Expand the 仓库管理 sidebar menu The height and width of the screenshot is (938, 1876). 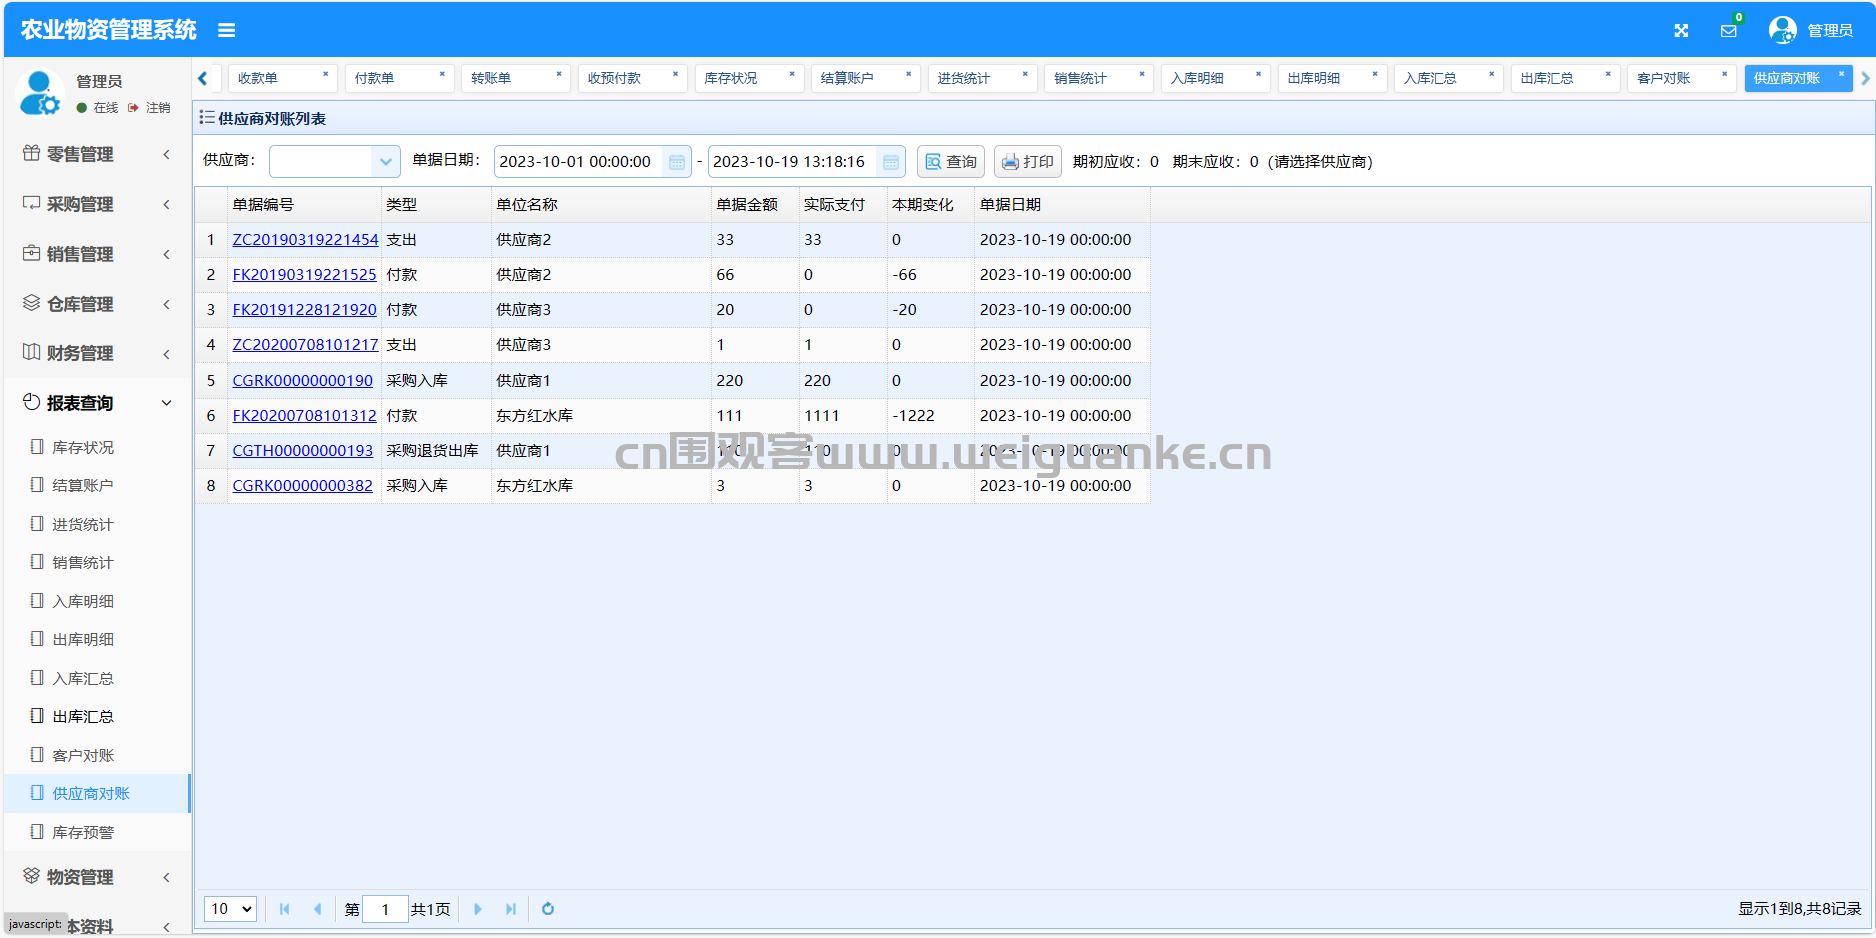point(96,304)
